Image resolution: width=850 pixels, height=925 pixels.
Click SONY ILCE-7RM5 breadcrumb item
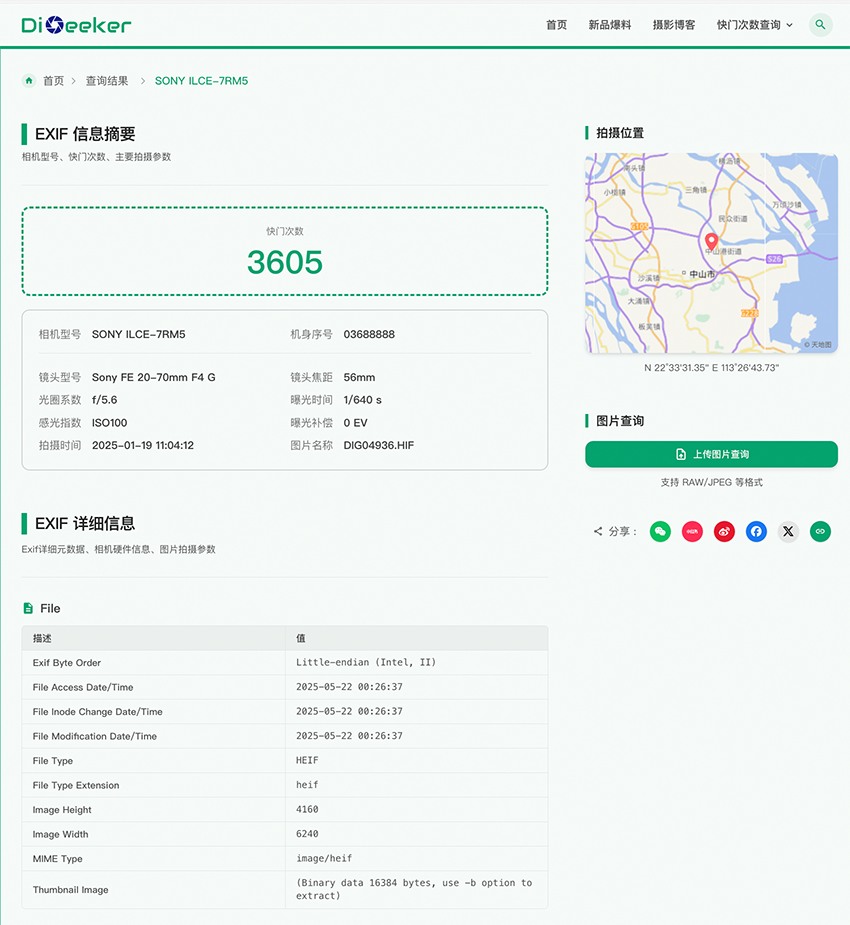tap(201, 81)
